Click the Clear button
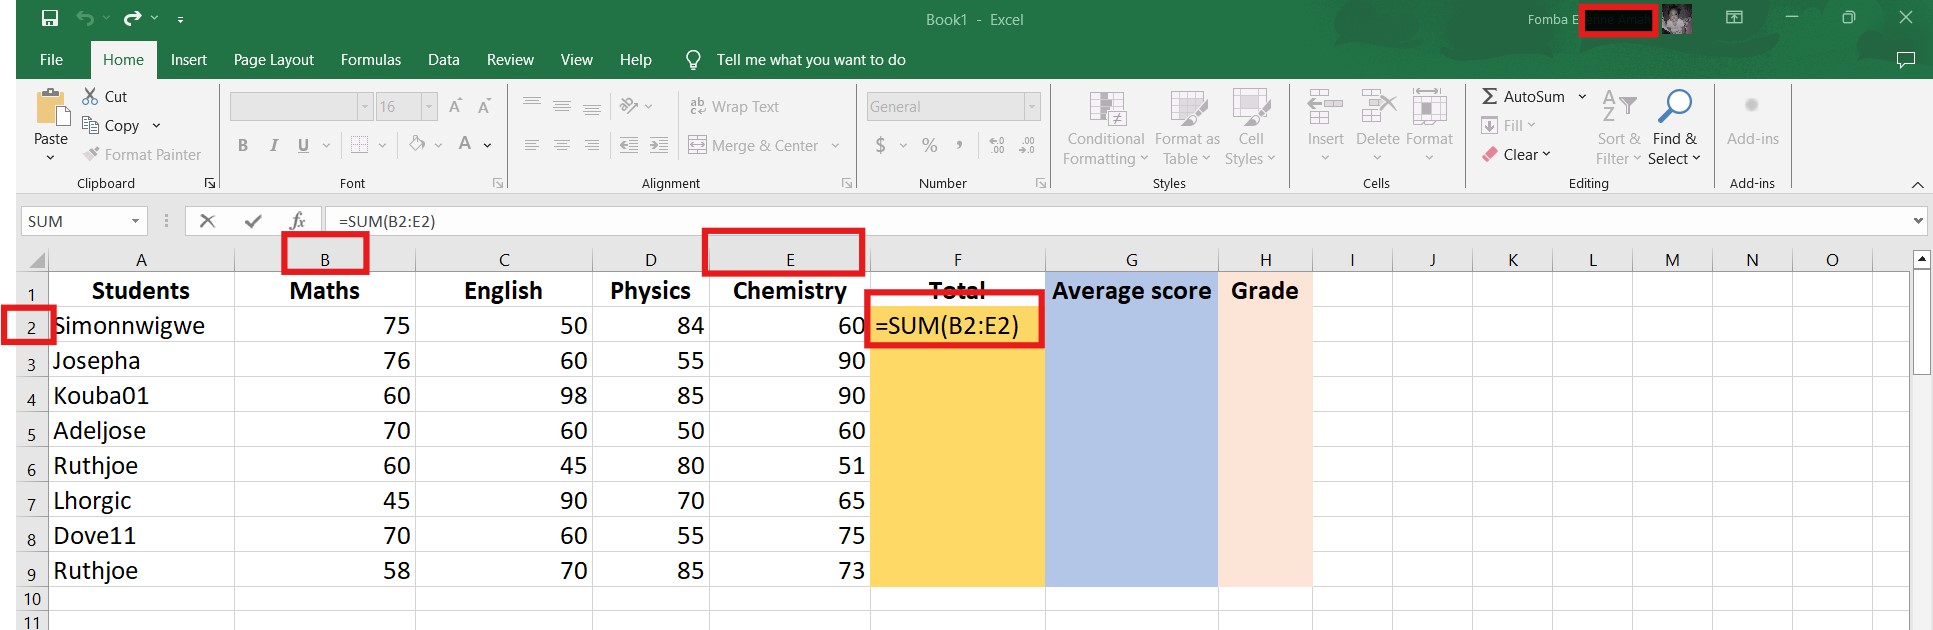 coord(1517,155)
